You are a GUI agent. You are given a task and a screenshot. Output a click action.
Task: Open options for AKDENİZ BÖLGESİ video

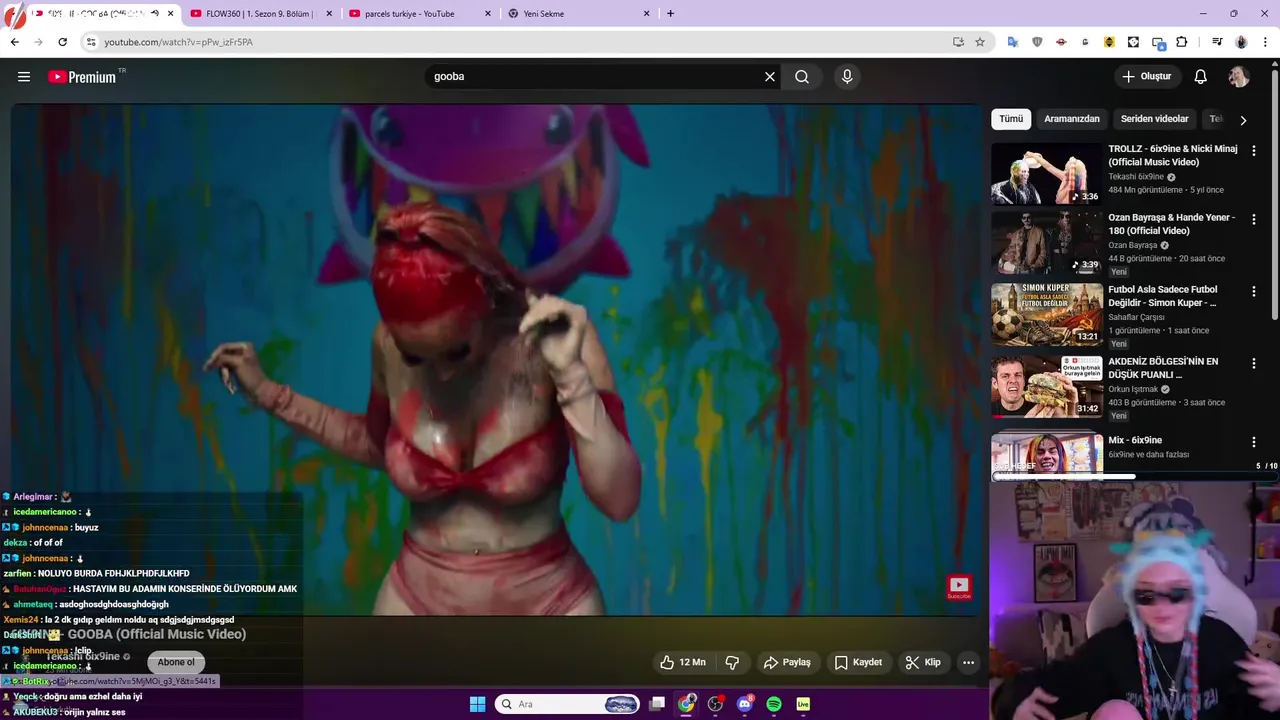click(1254, 363)
